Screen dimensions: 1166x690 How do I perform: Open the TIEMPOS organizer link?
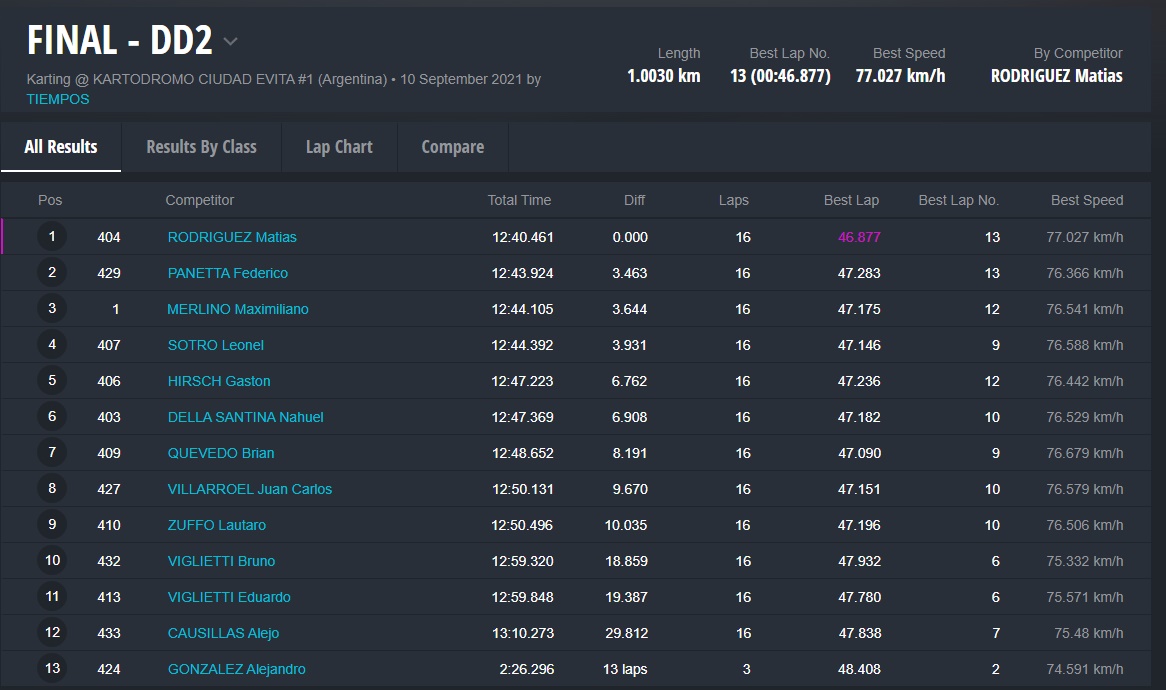click(x=58, y=99)
